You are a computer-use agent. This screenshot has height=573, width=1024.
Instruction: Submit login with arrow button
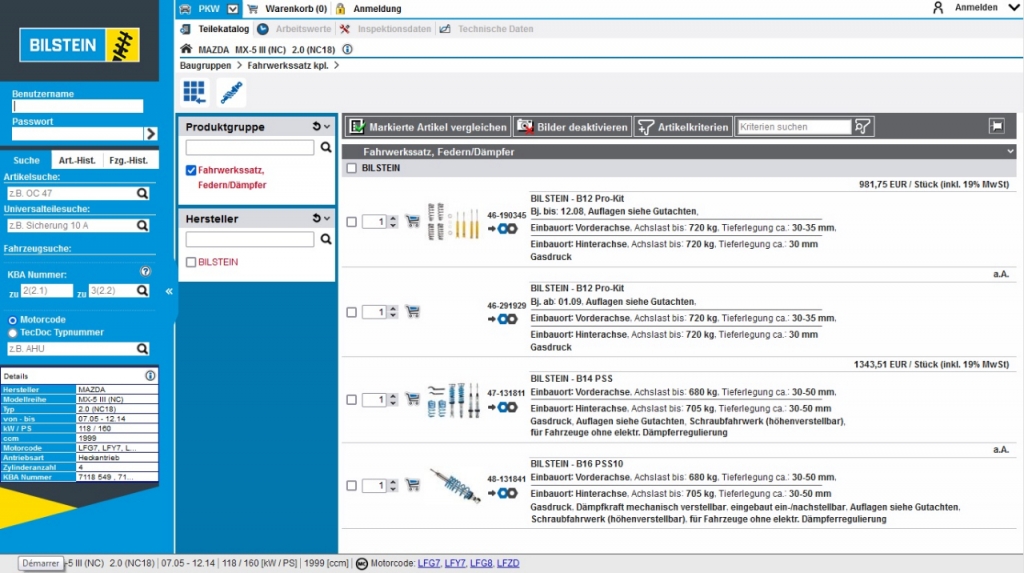(151, 133)
